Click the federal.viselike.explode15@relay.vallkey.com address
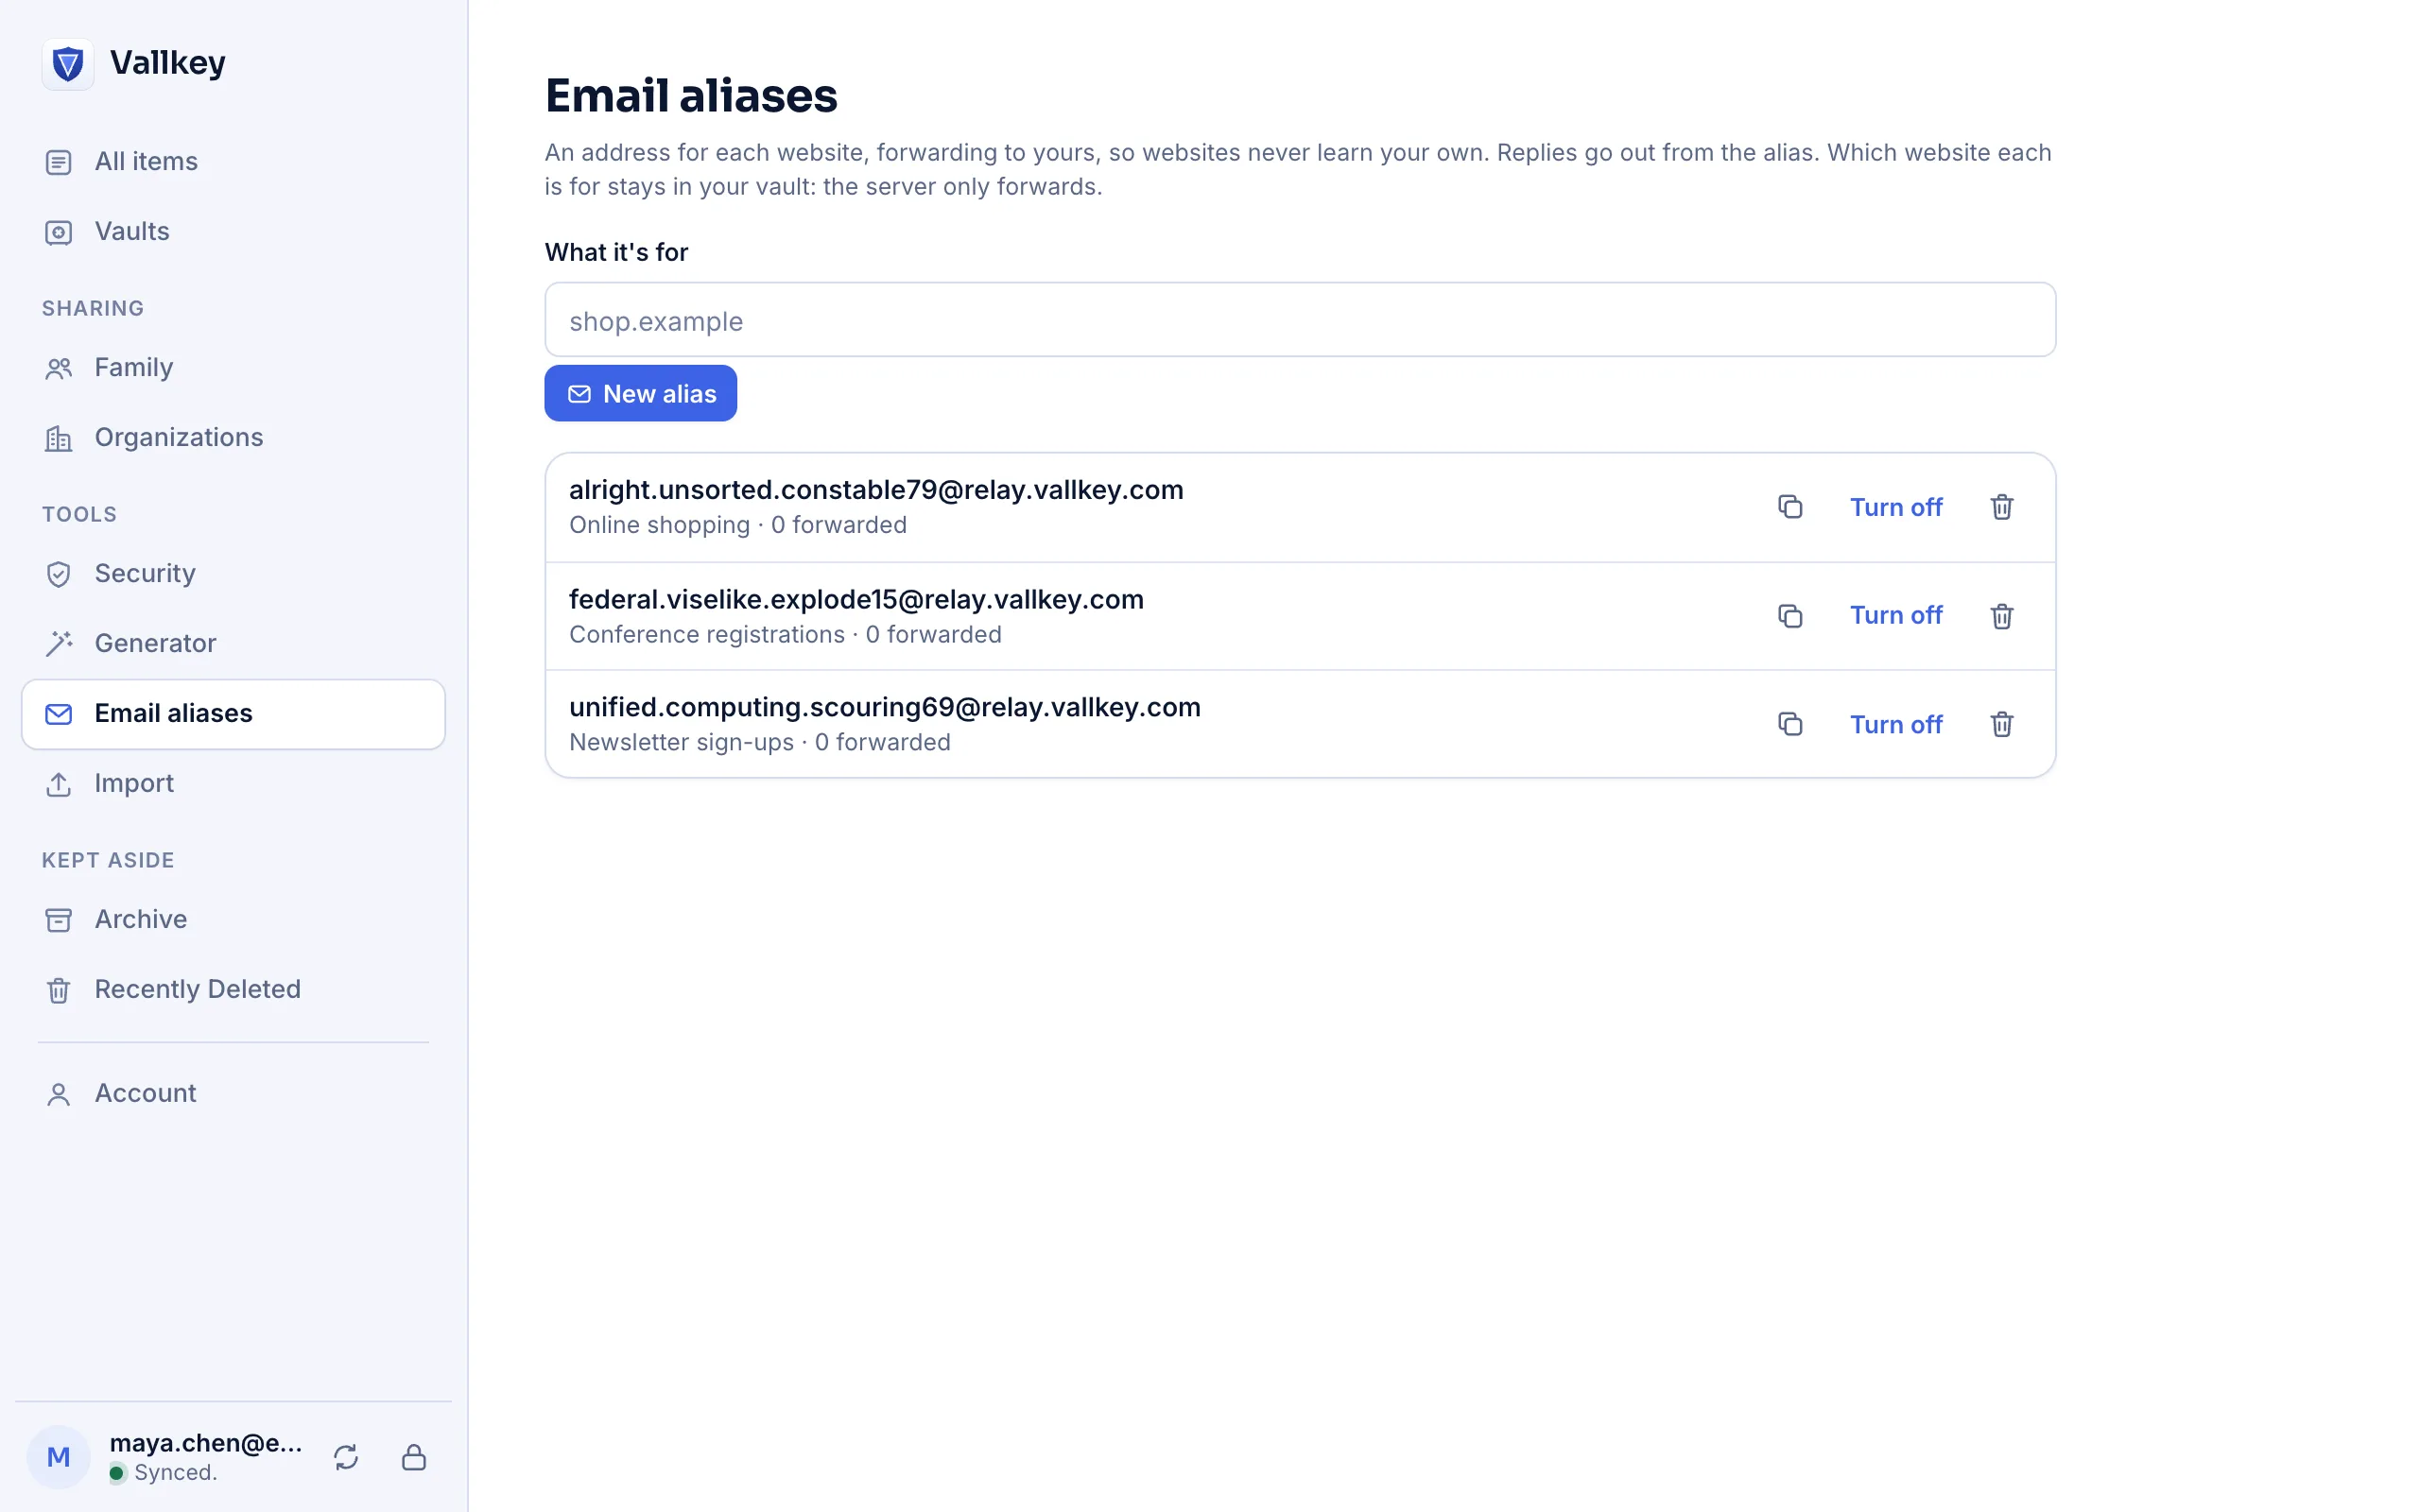Image resolution: width=2420 pixels, height=1512 pixels. tap(856, 599)
